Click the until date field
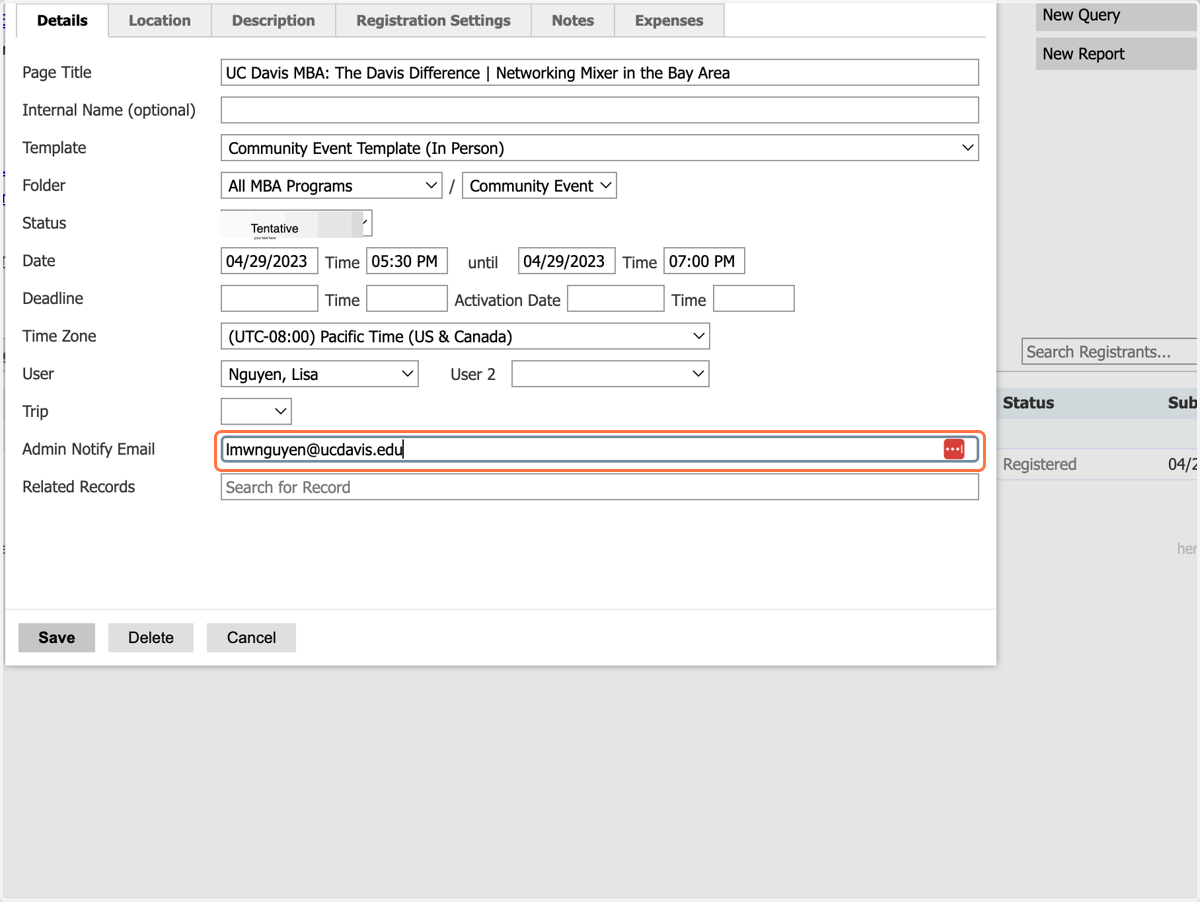The image size is (1200, 902). click(566, 261)
